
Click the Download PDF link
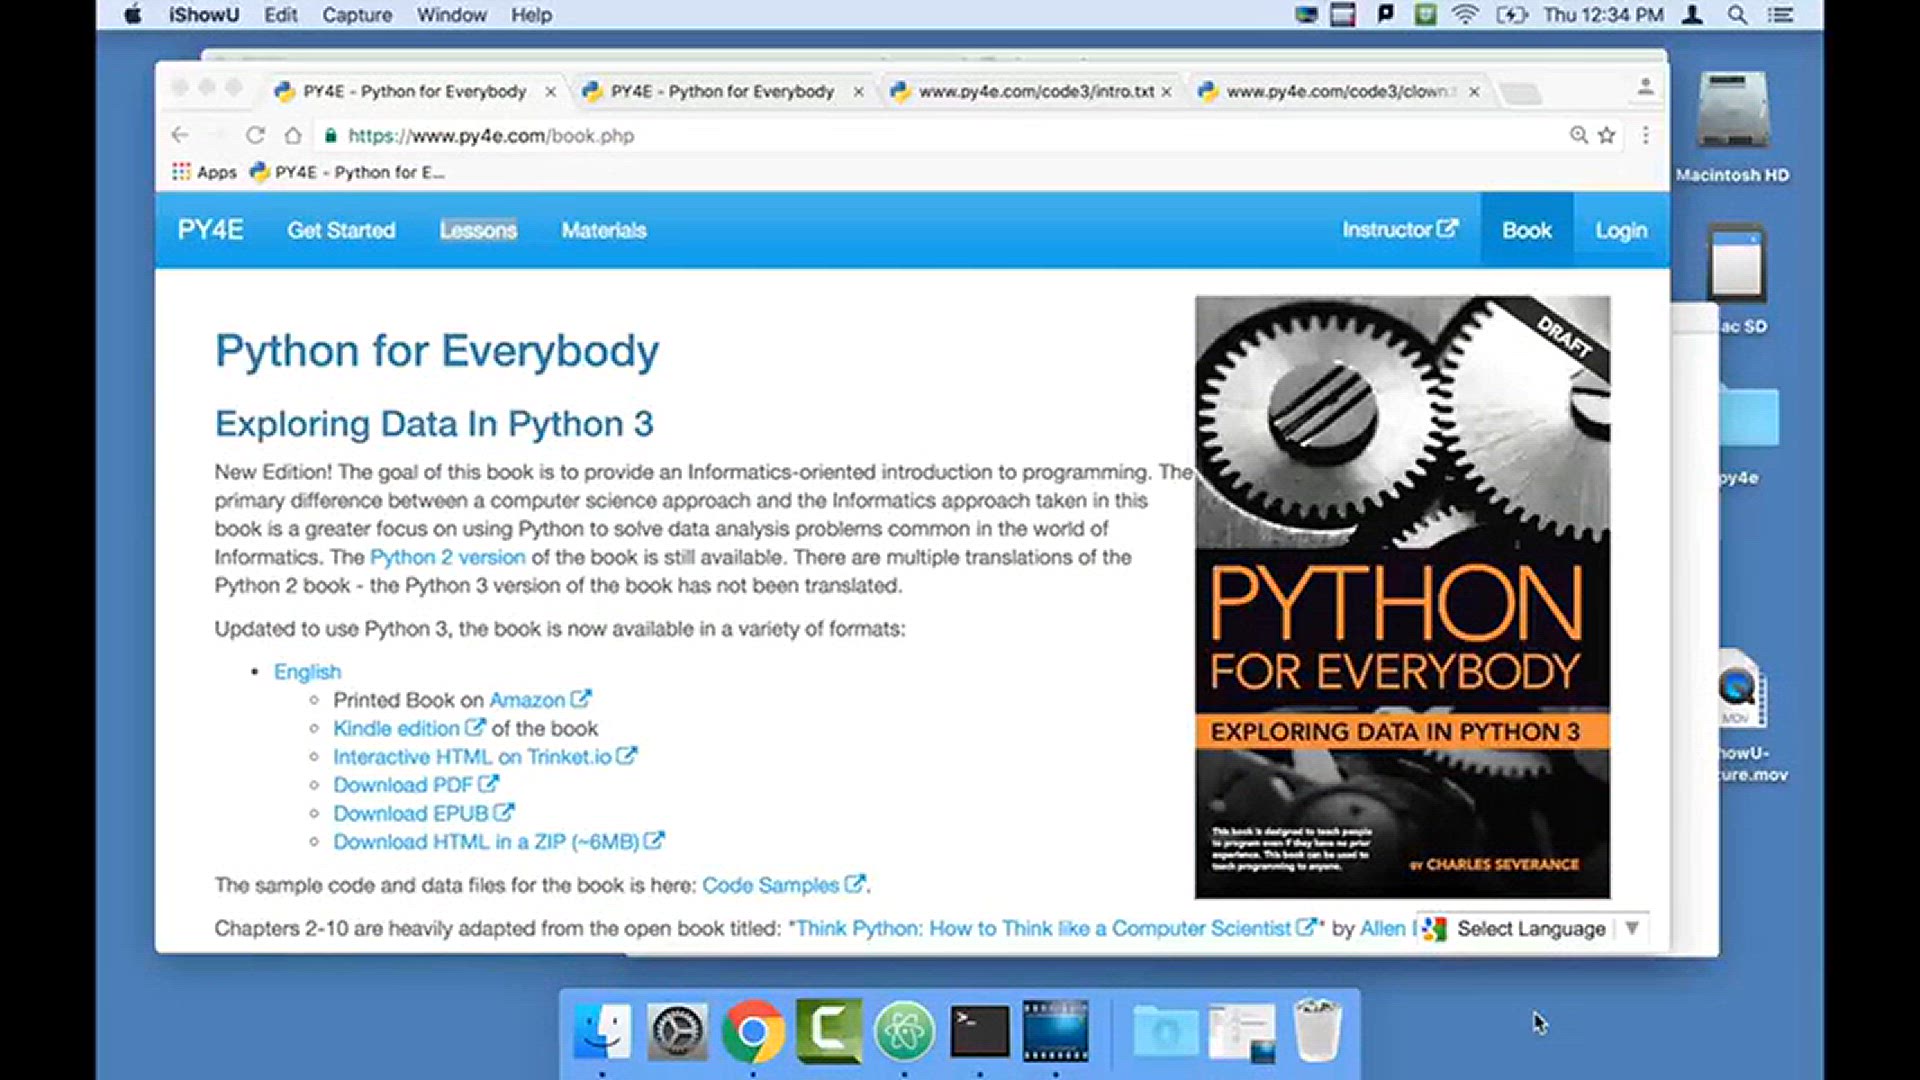click(x=416, y=785)
